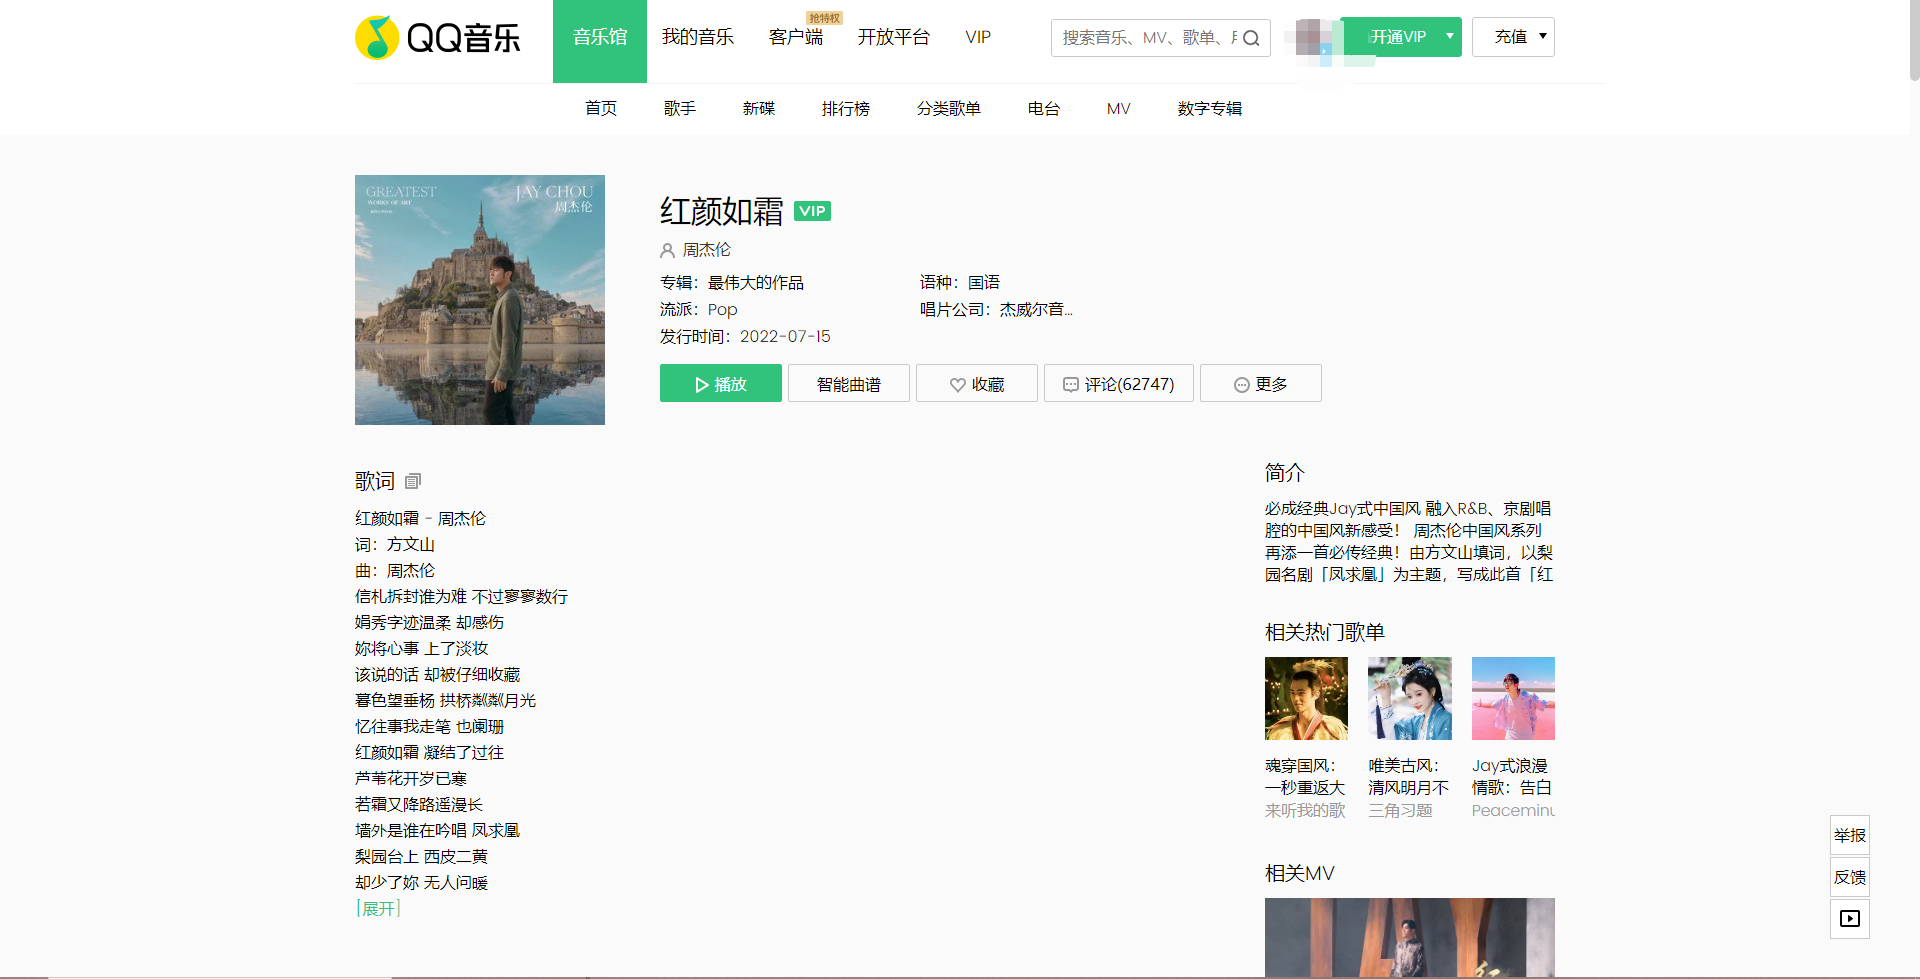Open the 开通VIP dropdown arrow

pos(1449,36)
